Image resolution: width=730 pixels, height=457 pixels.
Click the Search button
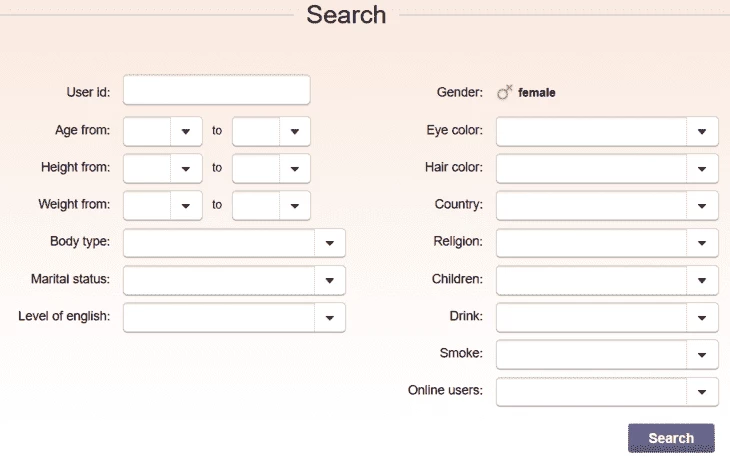(671, 438)
